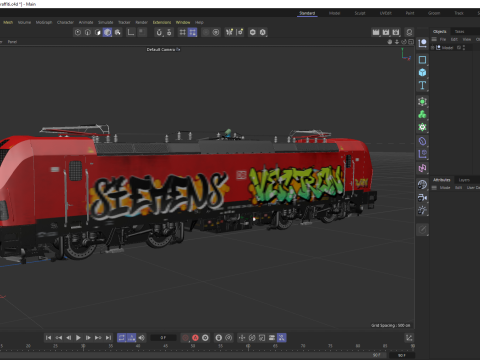
Task: Click the graph icon right of the timeline
Action: coord(409,338)
